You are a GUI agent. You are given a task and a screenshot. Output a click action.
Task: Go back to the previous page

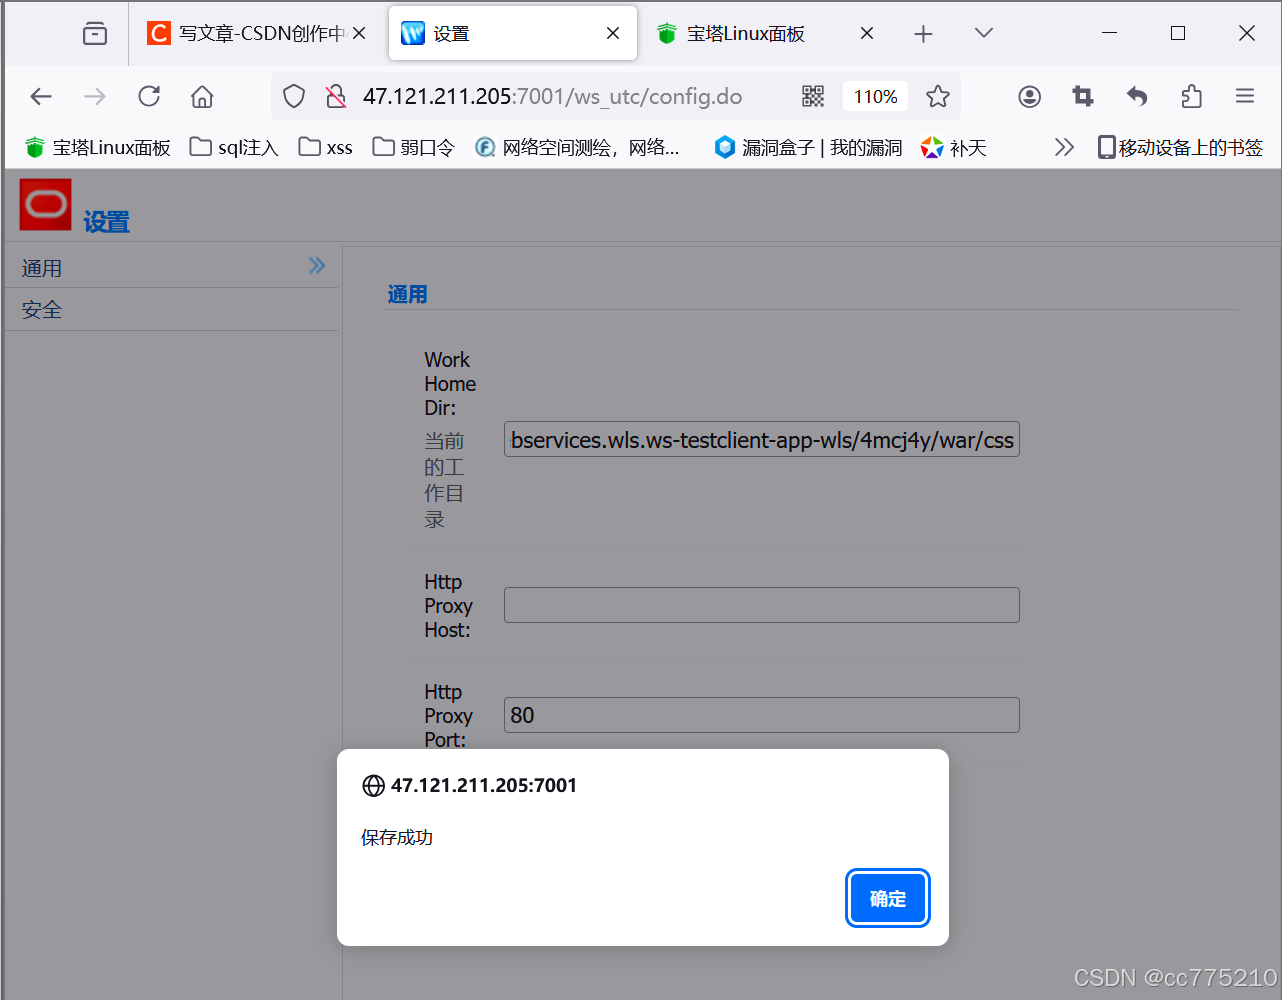(41, 96)
